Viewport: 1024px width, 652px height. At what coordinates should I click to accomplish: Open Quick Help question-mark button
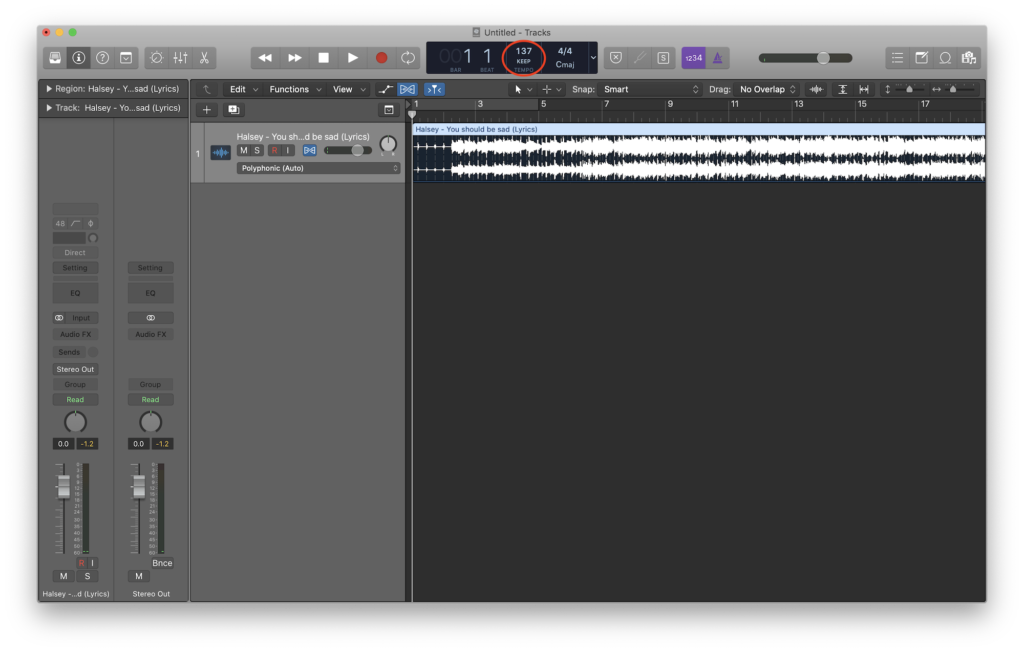coord(103,58)
